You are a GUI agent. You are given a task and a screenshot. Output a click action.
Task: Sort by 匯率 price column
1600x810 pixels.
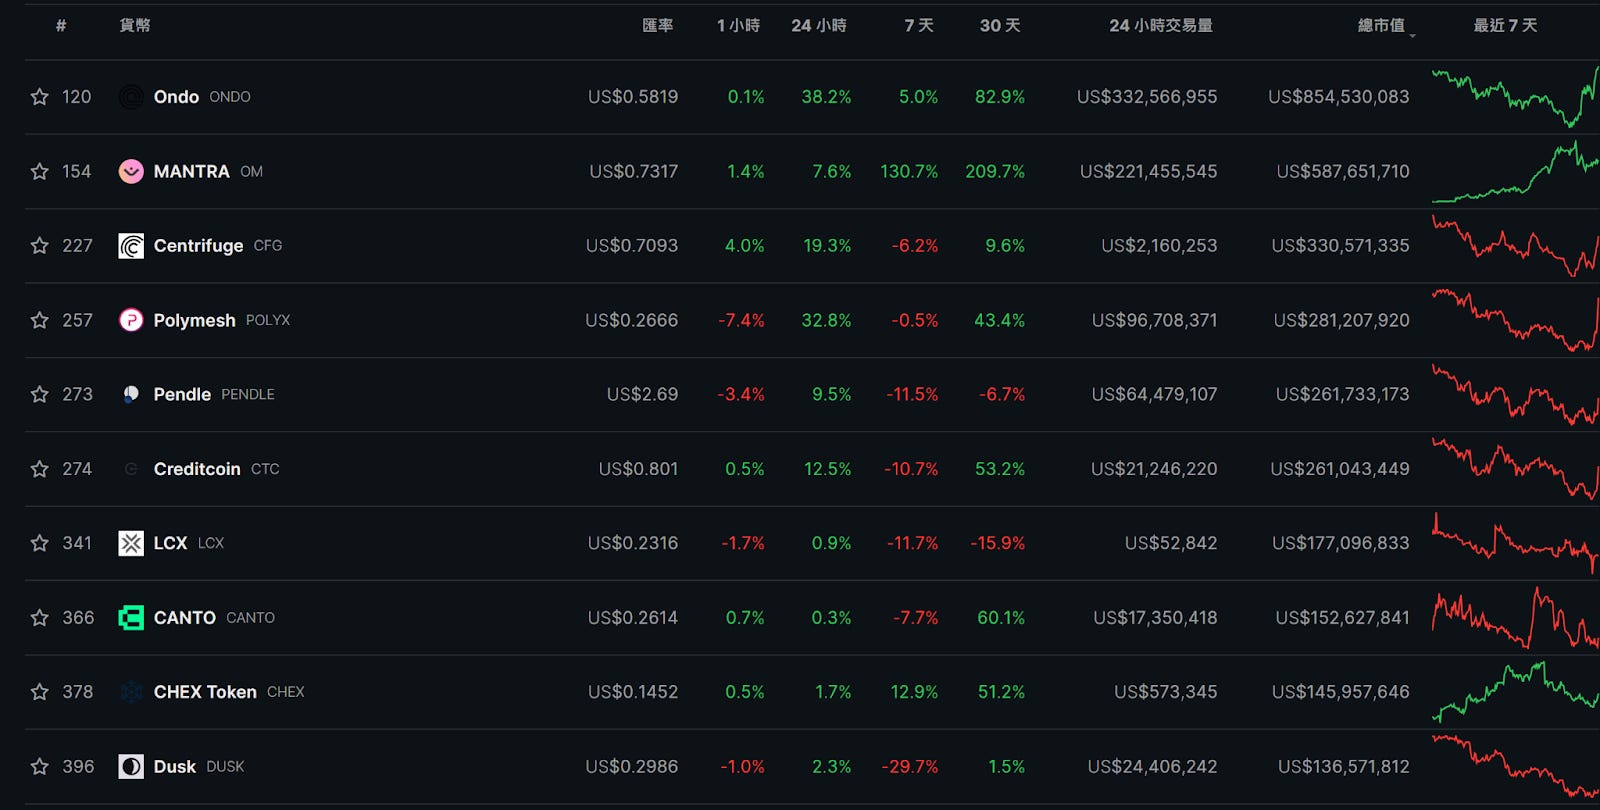tap(657, 25)
